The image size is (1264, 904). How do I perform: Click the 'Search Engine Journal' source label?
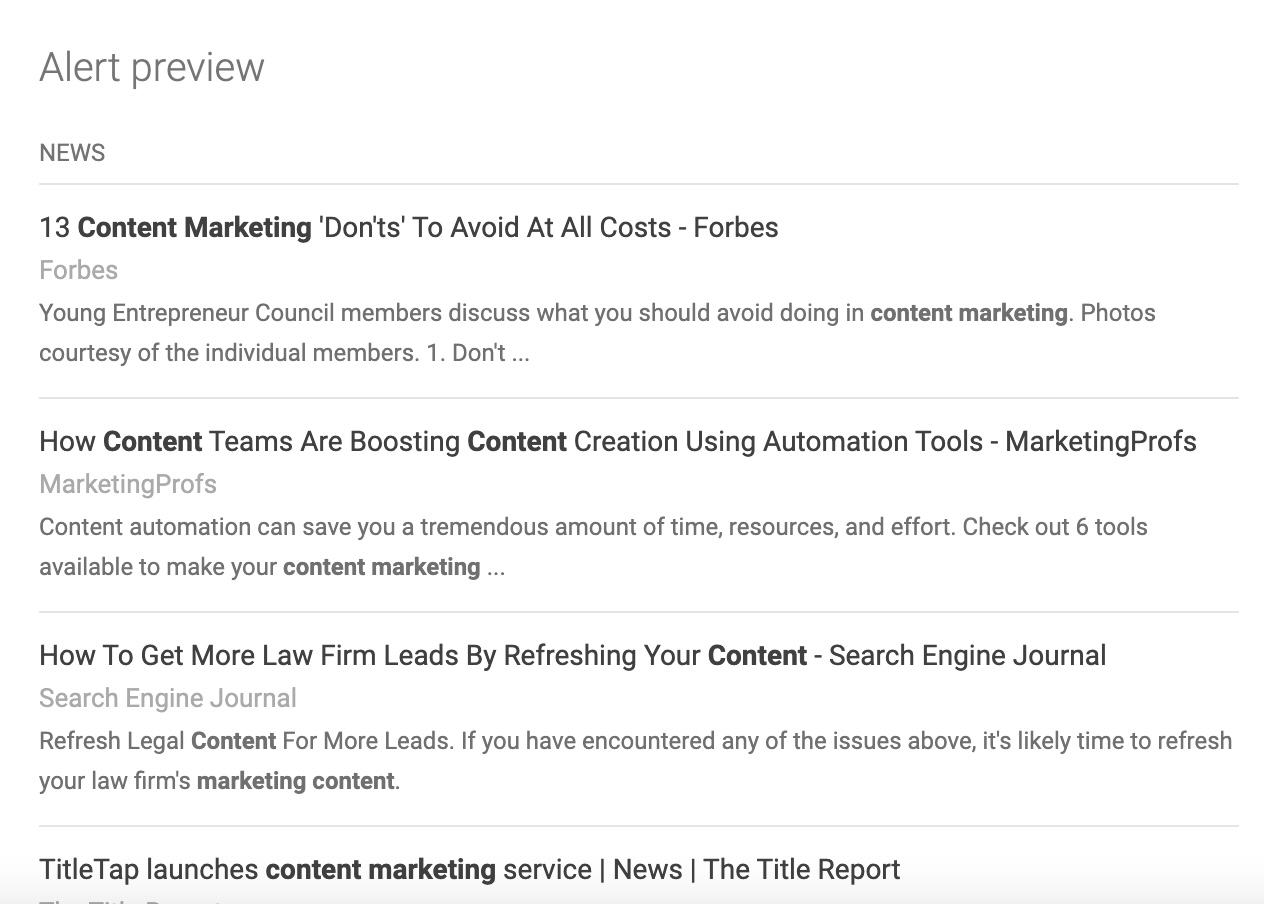tap(168, 699)
